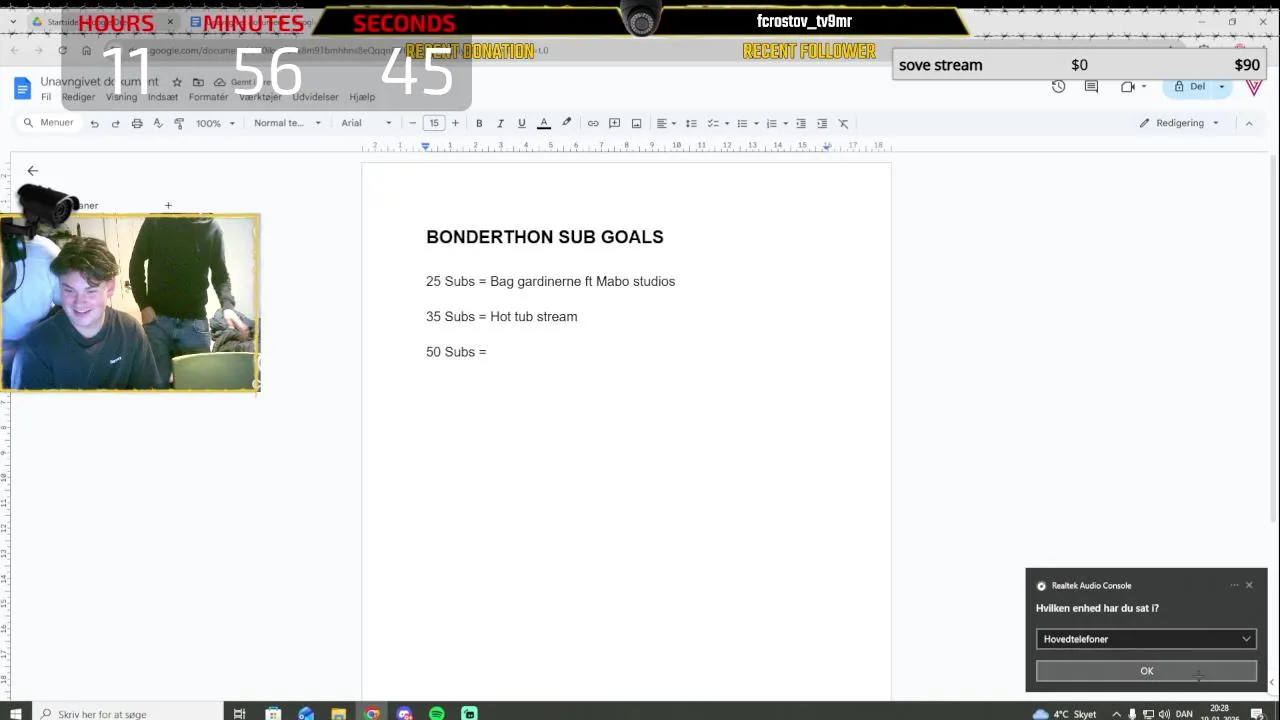Open the Google Docs home icon
The height and width of the screenshot is (720, 1280).
[22, 88]
